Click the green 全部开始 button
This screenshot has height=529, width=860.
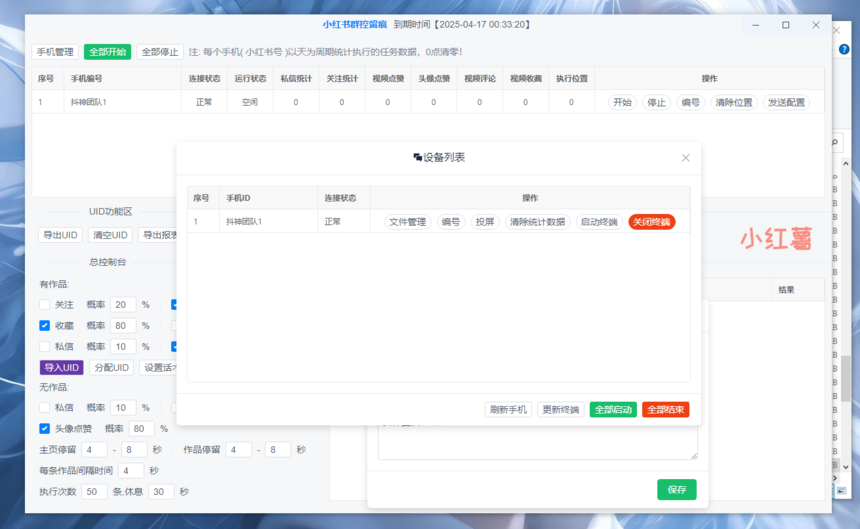coord(108,52)
